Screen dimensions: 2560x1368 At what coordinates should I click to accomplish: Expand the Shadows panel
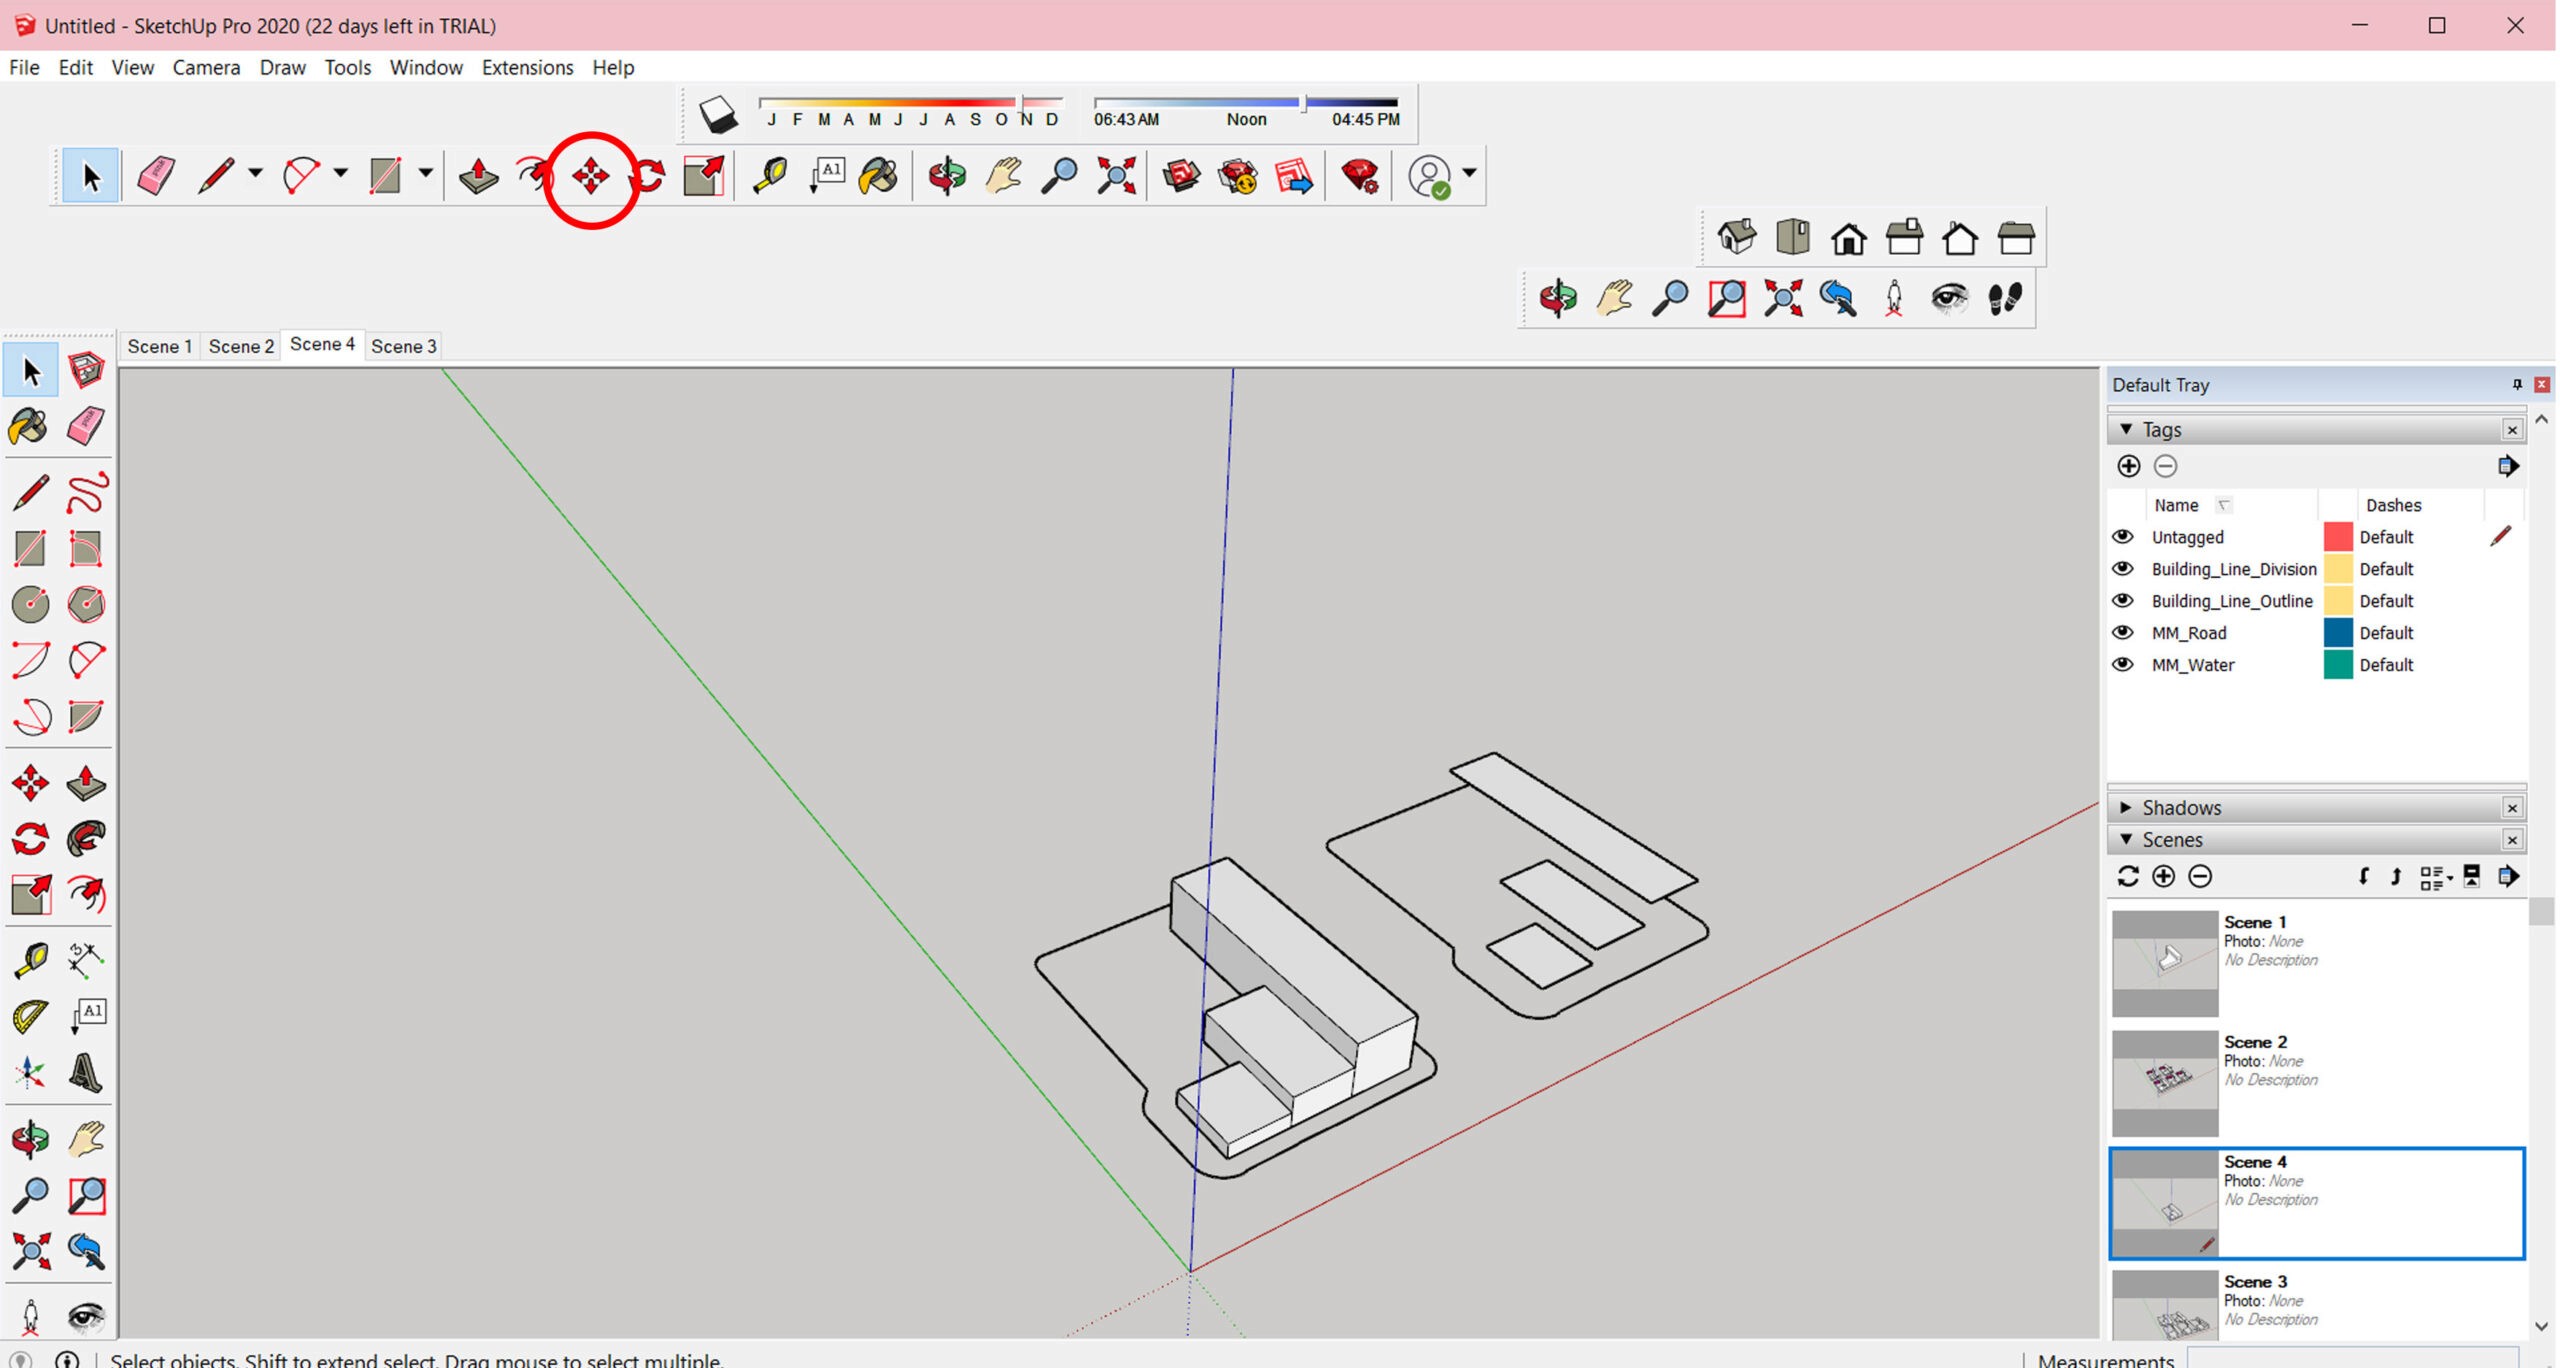coord(2126,807)
